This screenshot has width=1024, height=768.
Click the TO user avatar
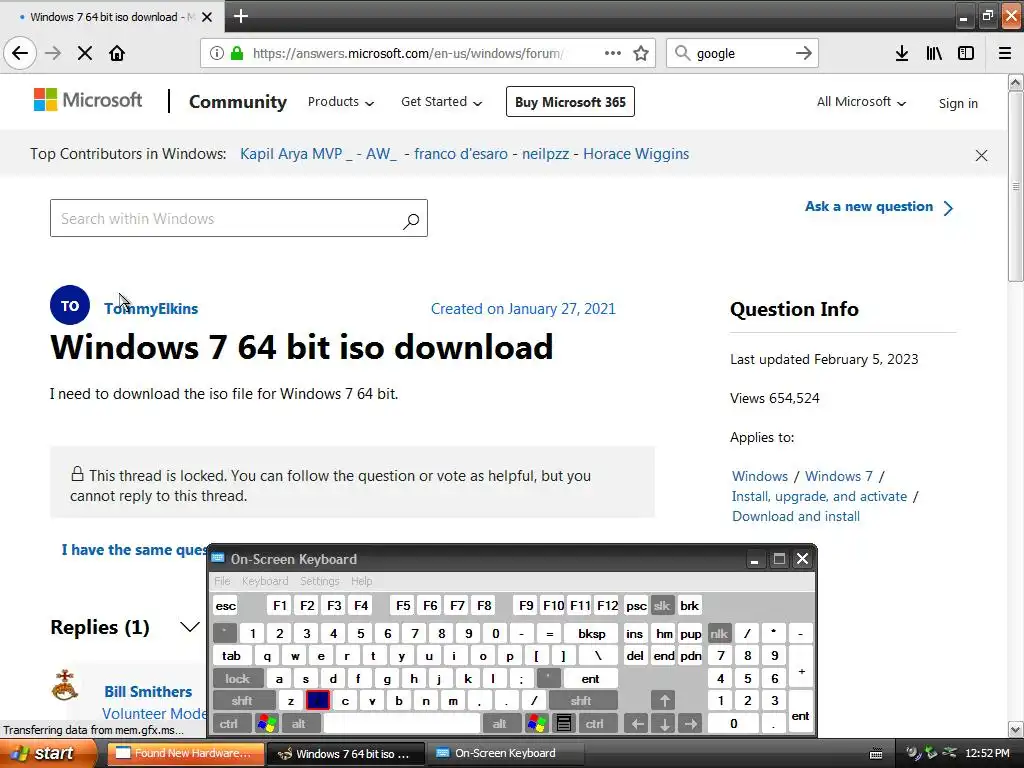tap(70, 305)
